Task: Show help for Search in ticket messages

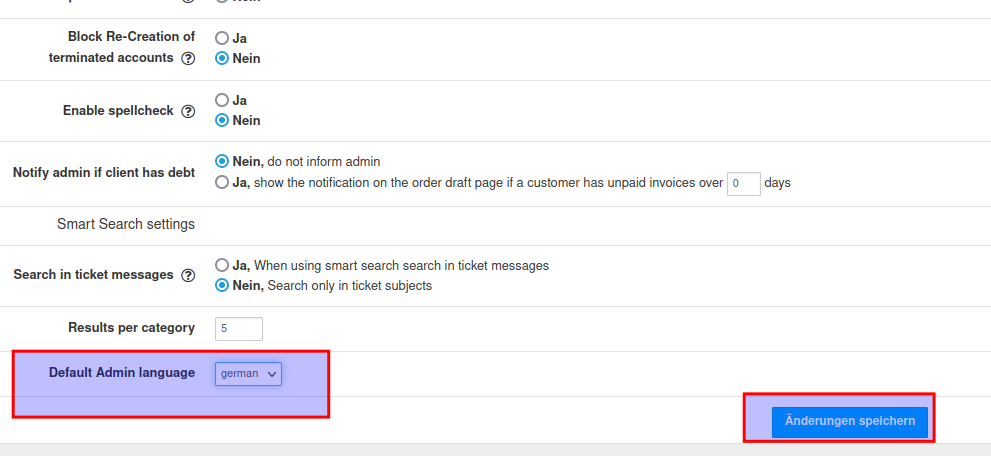Action: [x=188, y=275]
